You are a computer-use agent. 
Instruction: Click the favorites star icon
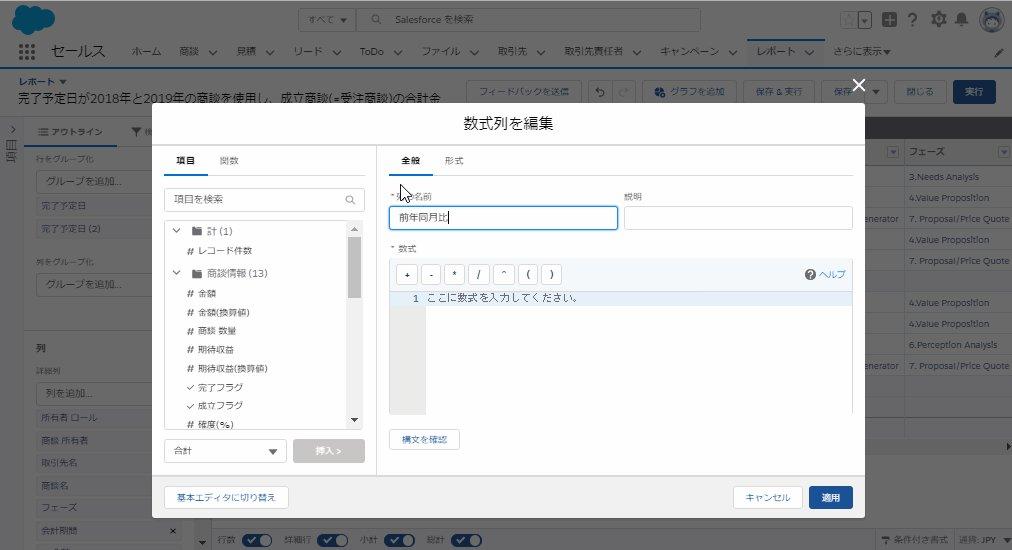coord(848,19)
